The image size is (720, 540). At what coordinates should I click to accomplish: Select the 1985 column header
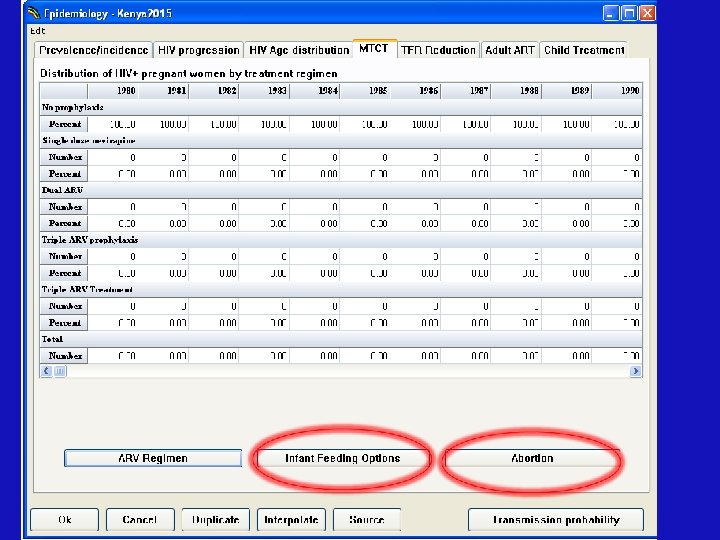pos(365,91)
